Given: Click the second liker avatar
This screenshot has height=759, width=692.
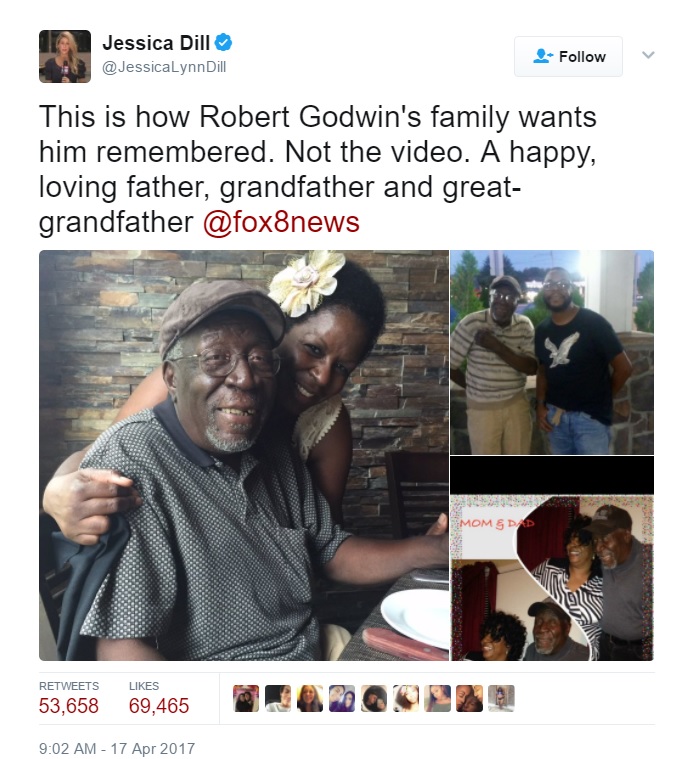Looking at the screenshot, I should tap(278, 698).
